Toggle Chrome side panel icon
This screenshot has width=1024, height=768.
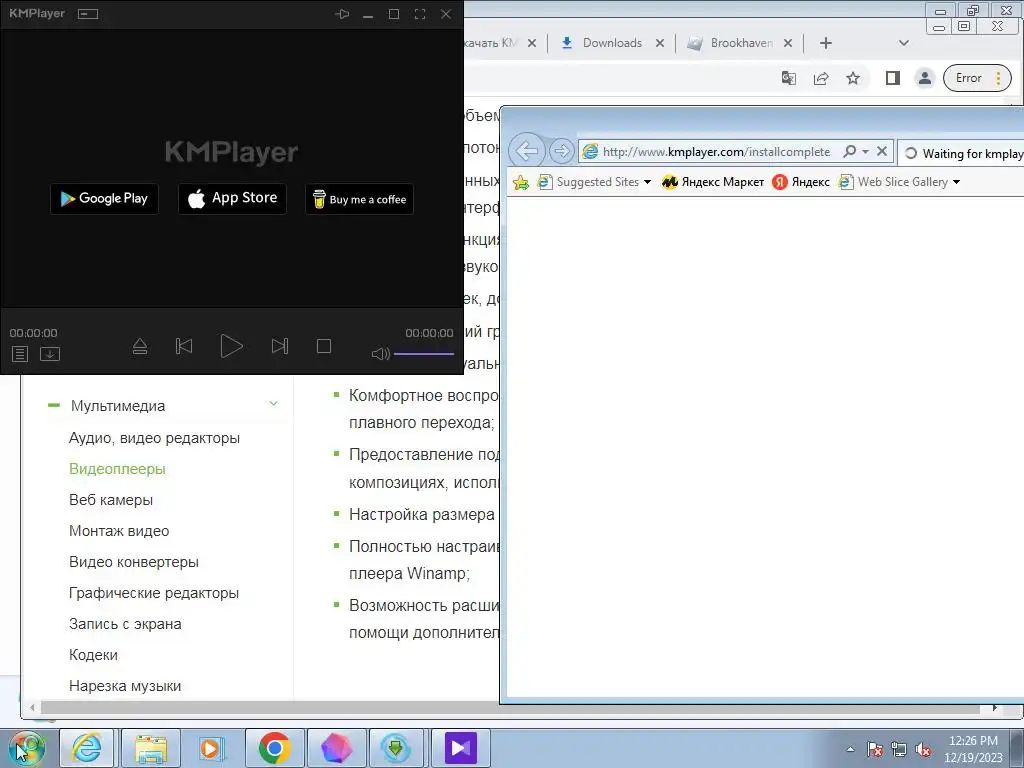pyautogui.click(x=893, y=78)
